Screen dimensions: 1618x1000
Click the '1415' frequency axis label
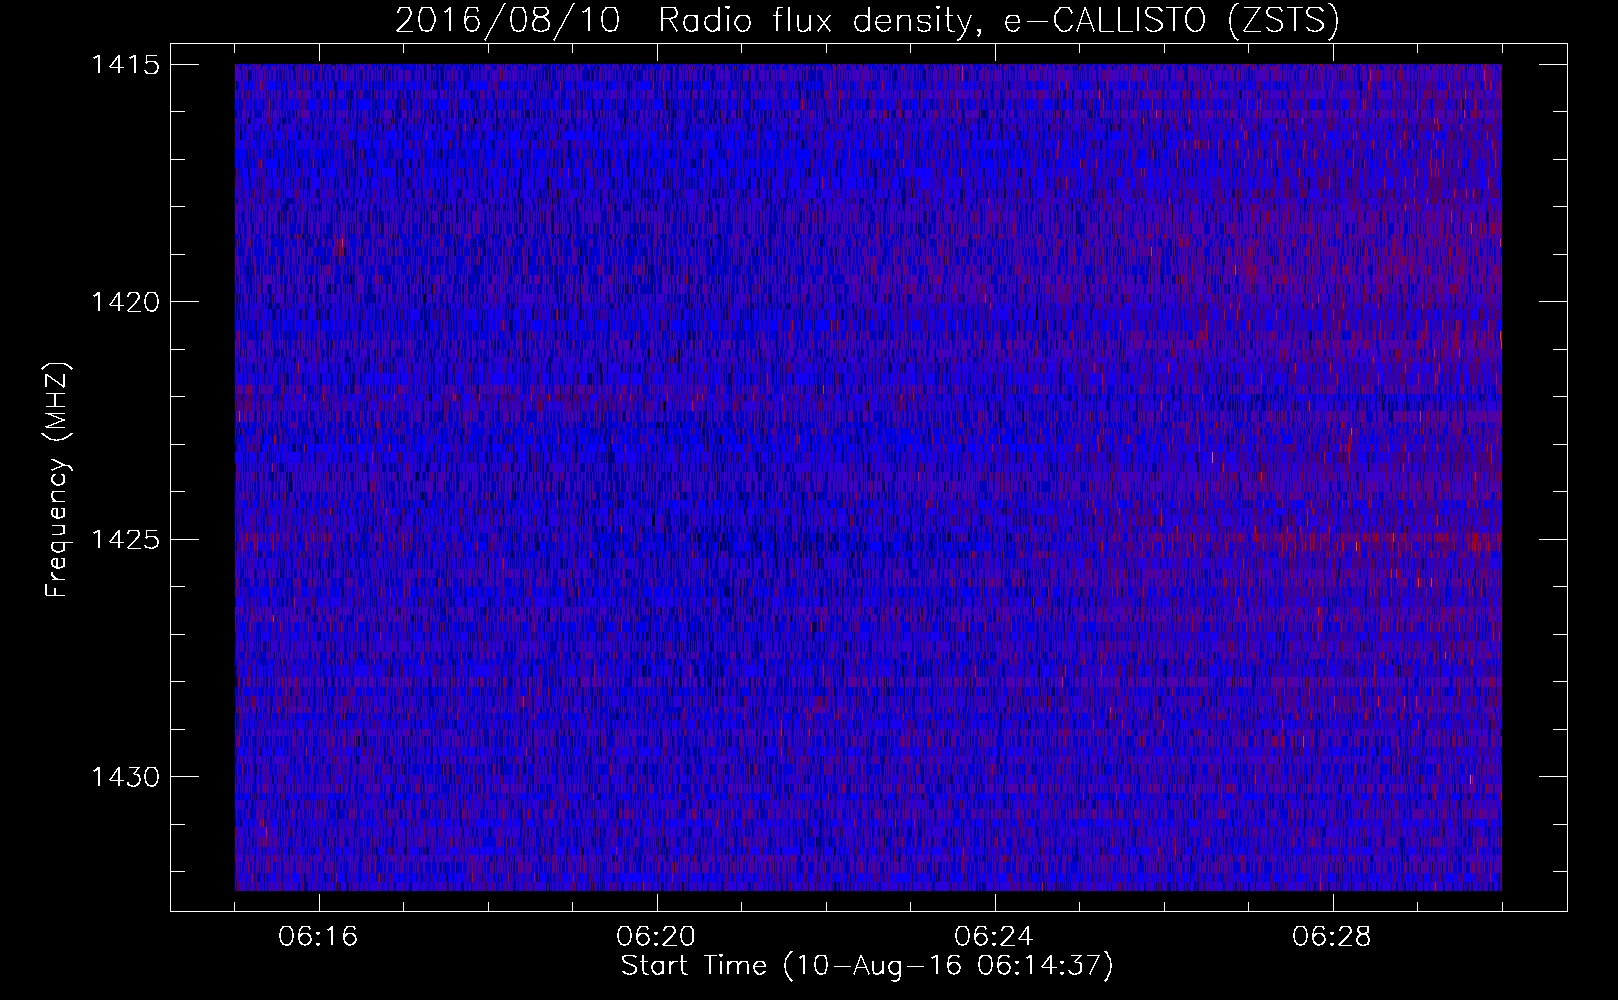124,65
